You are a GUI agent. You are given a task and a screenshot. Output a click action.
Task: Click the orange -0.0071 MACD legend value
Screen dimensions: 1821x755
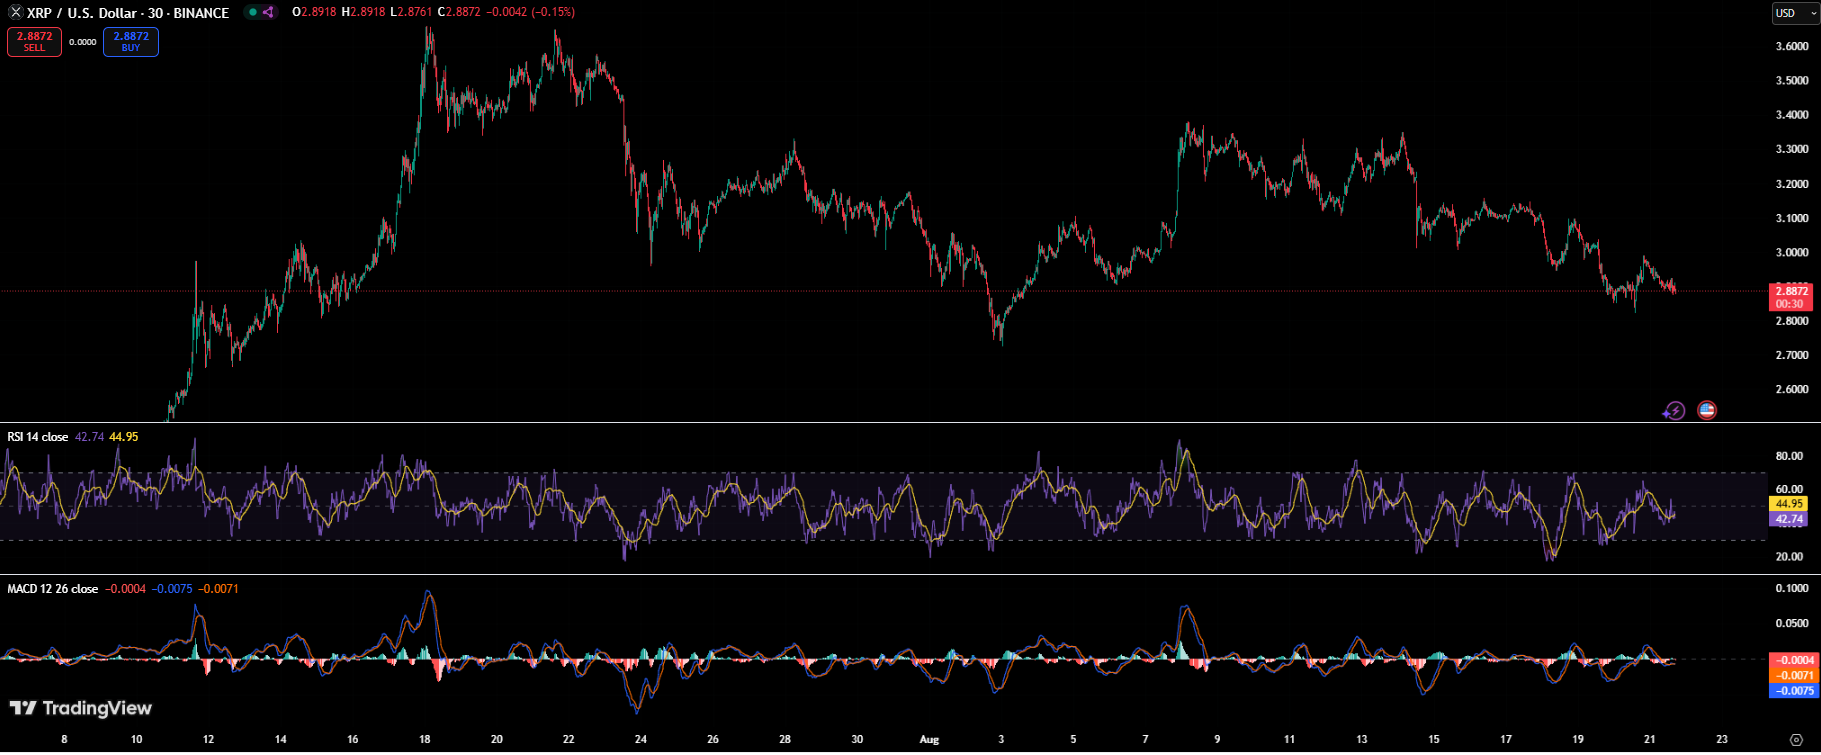(219, 589)
